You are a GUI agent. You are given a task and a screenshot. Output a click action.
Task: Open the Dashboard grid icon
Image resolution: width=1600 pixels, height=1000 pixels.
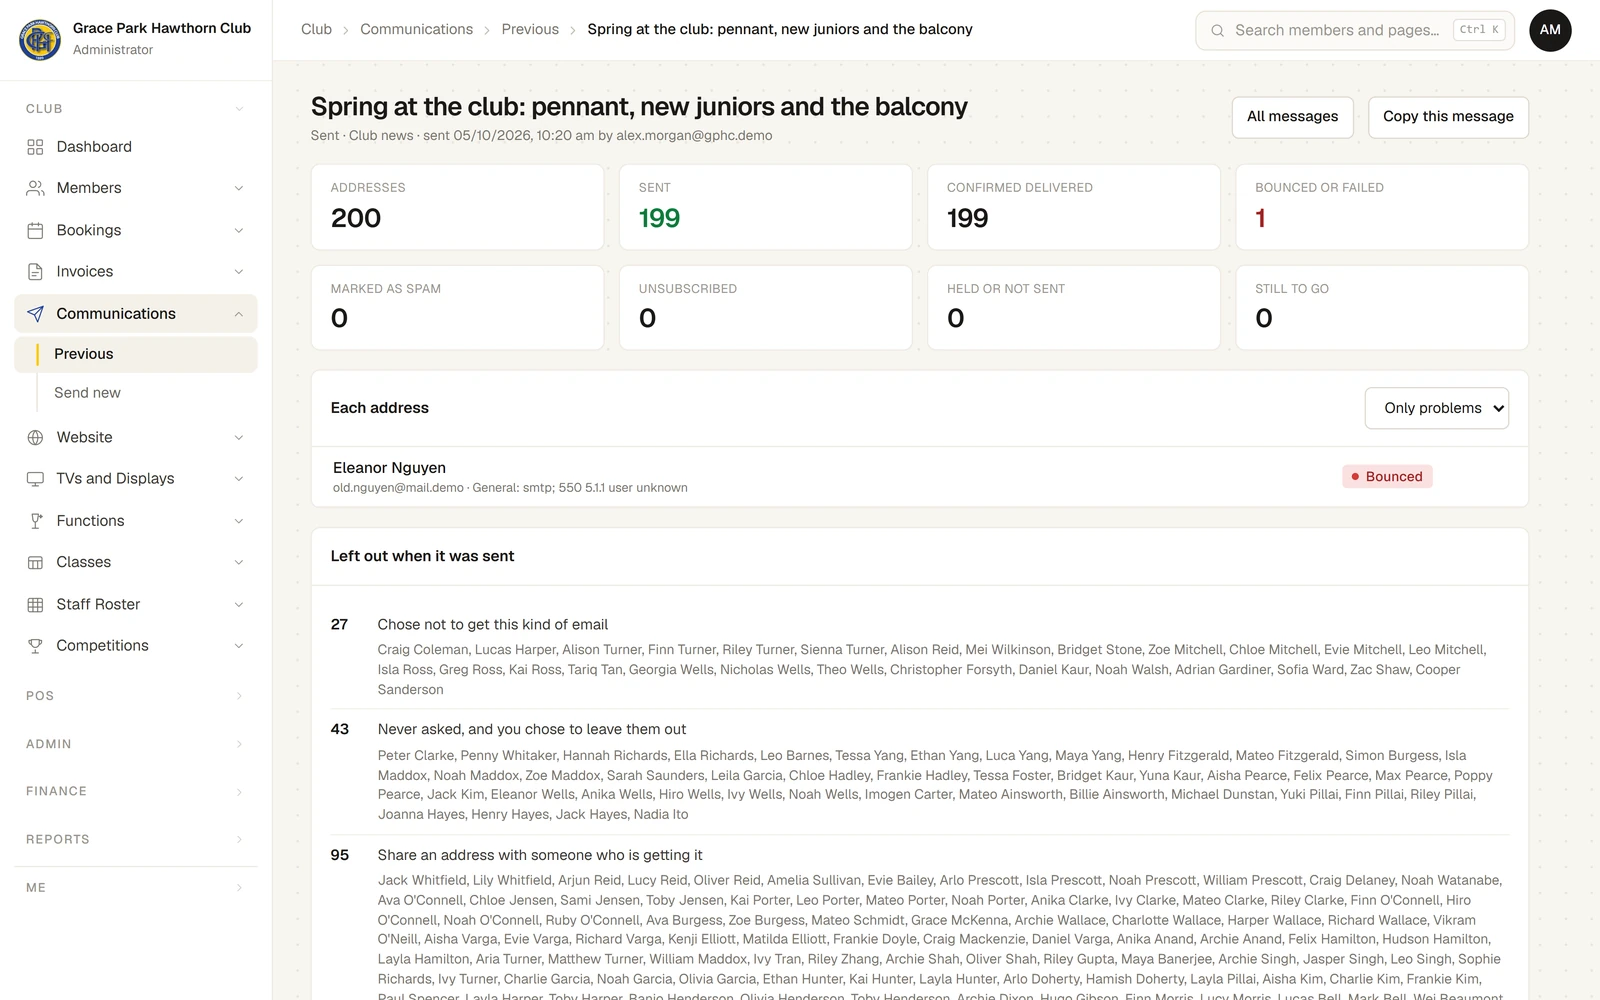[35, 147]
